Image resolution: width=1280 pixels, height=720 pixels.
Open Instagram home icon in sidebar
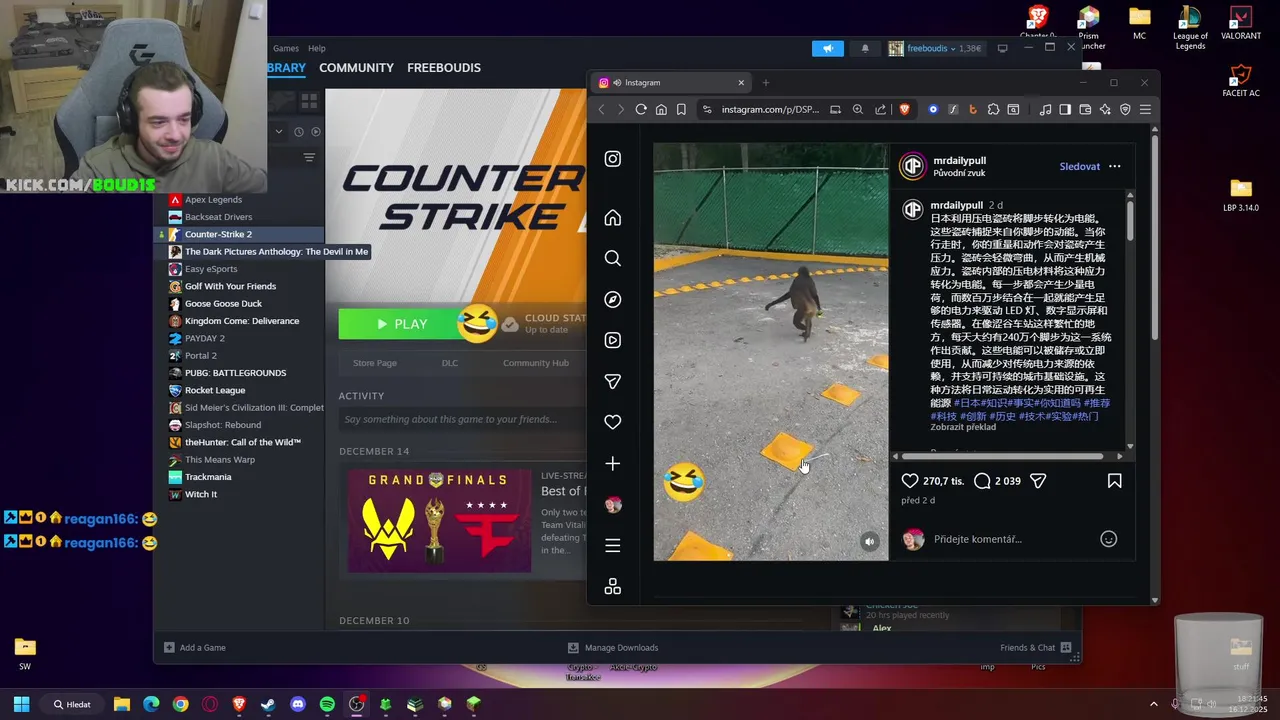tap(613, 218)
